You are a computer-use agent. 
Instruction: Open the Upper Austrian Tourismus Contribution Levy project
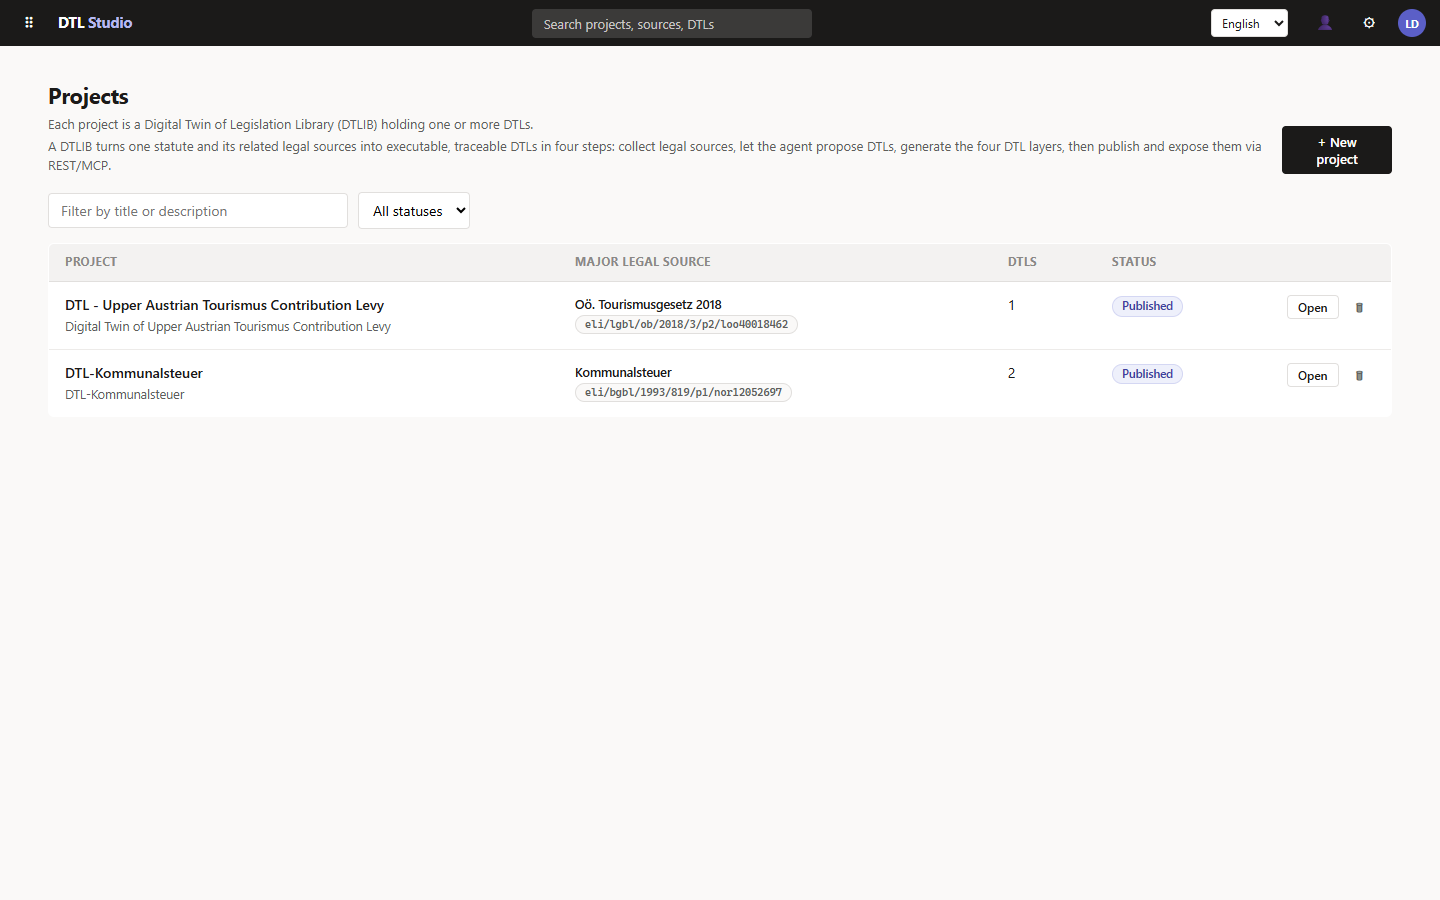pyautogui.click(x=1312, y=308)
